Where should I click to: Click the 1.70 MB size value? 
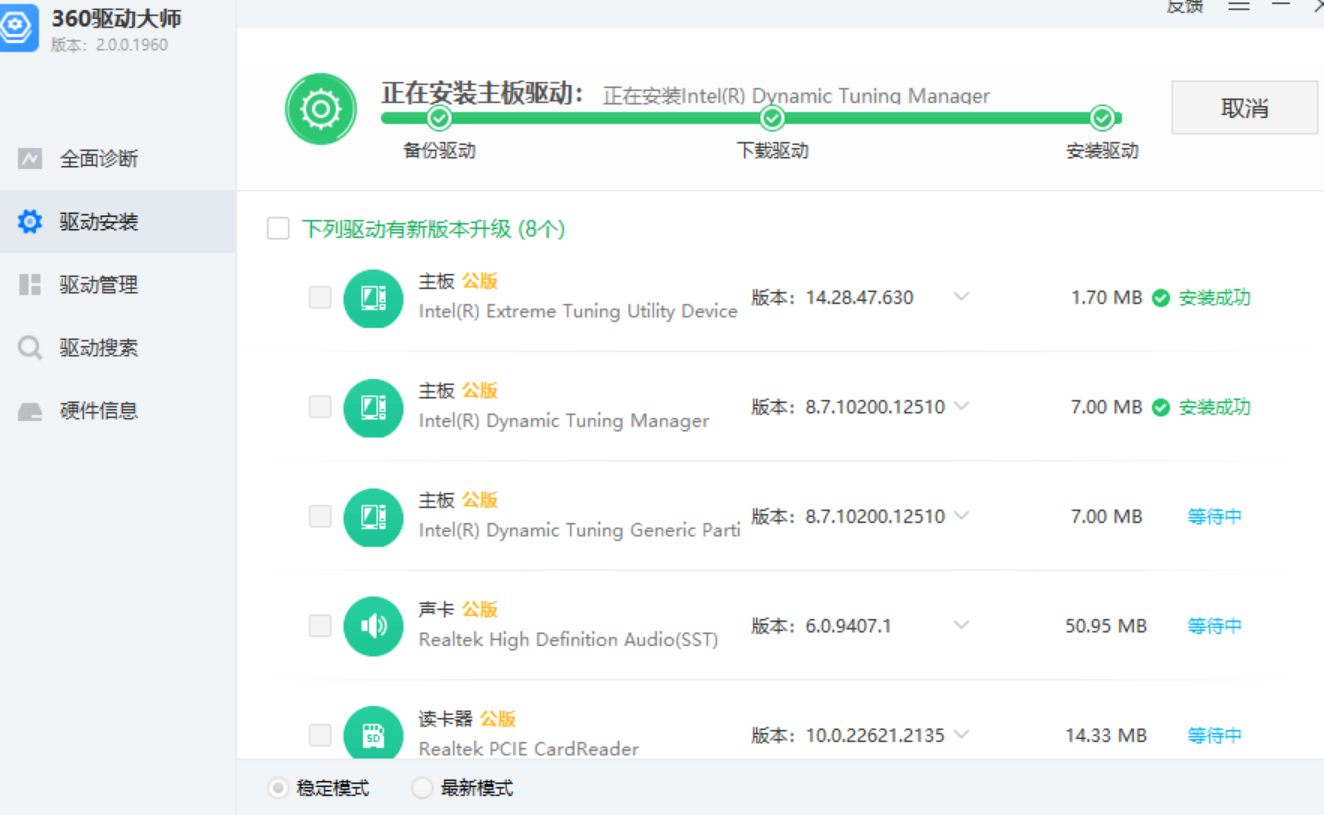[x=1106, y=298]
